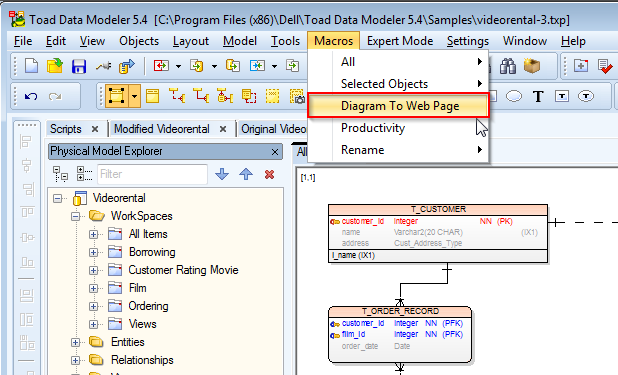Click the red-framed compare models icon

click(x=161, y=65)
